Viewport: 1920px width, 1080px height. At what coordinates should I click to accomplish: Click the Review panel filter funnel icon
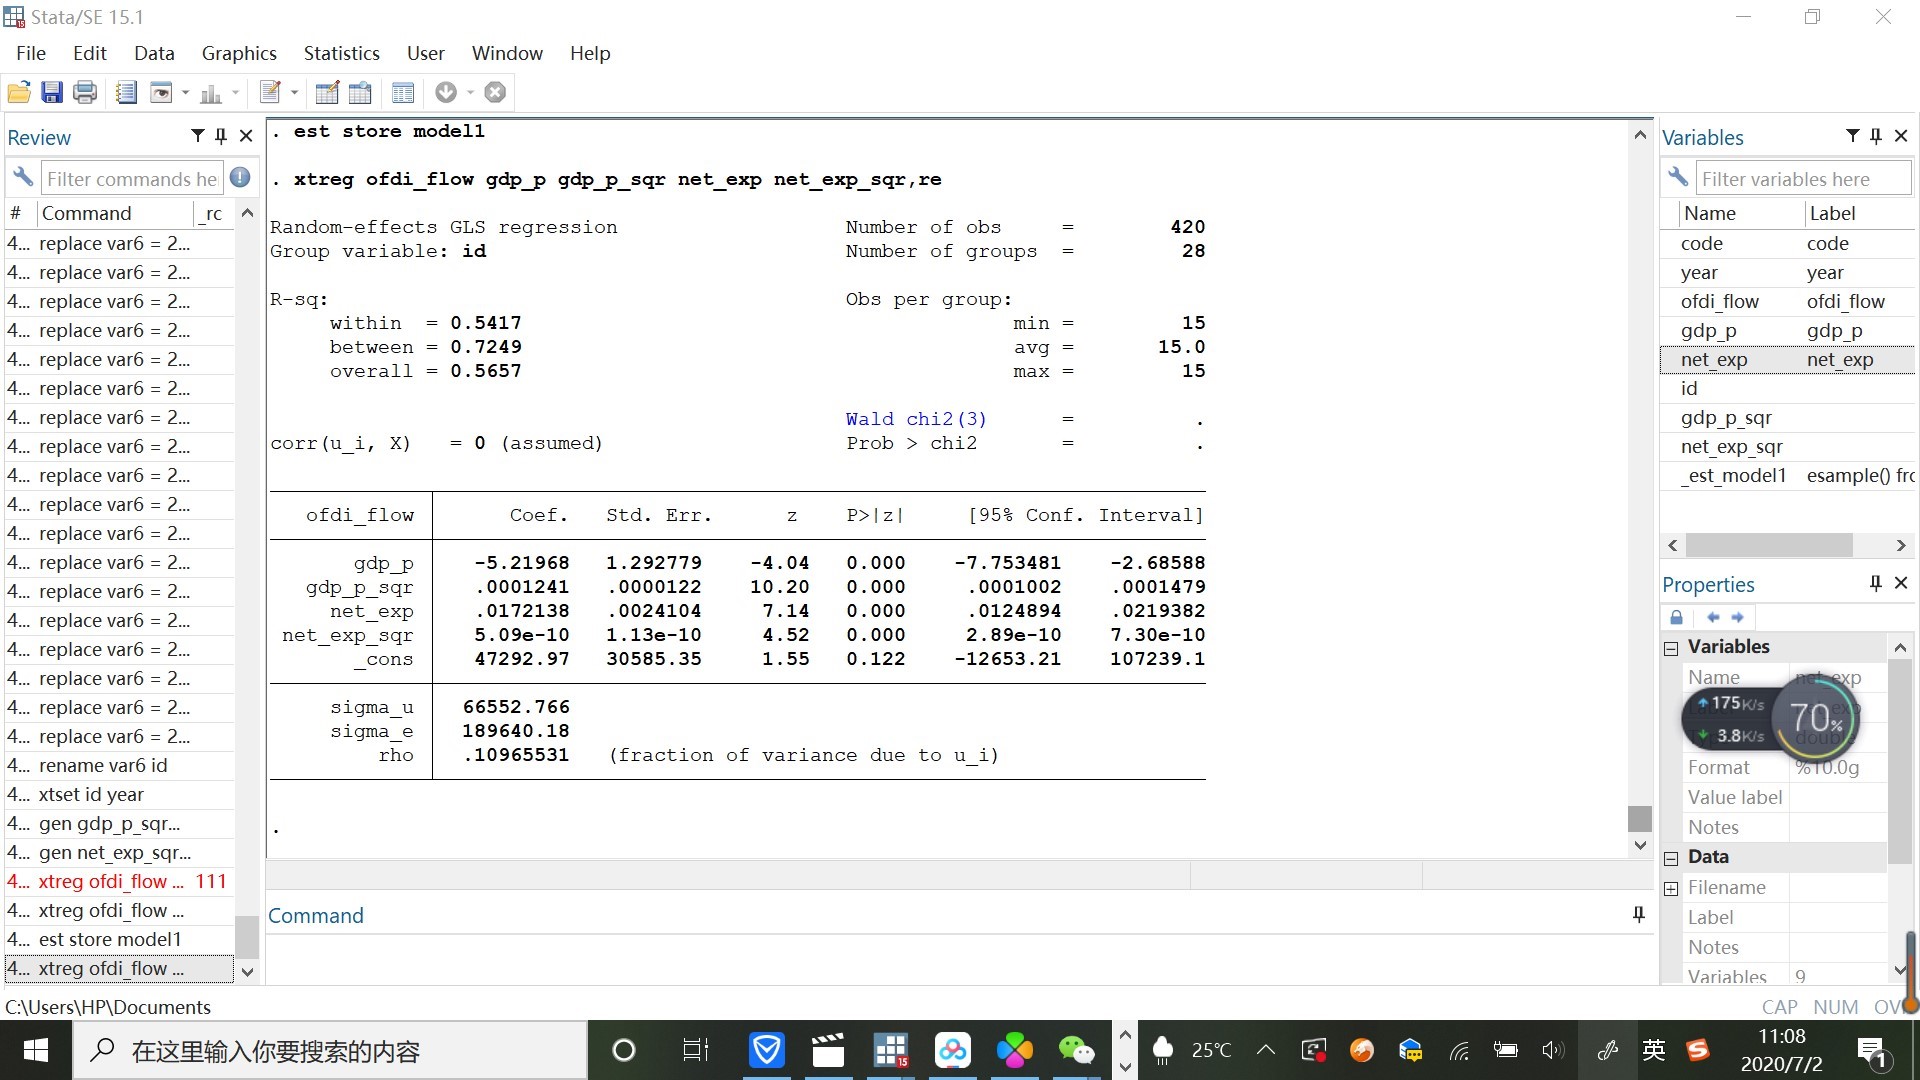[197, 136]
